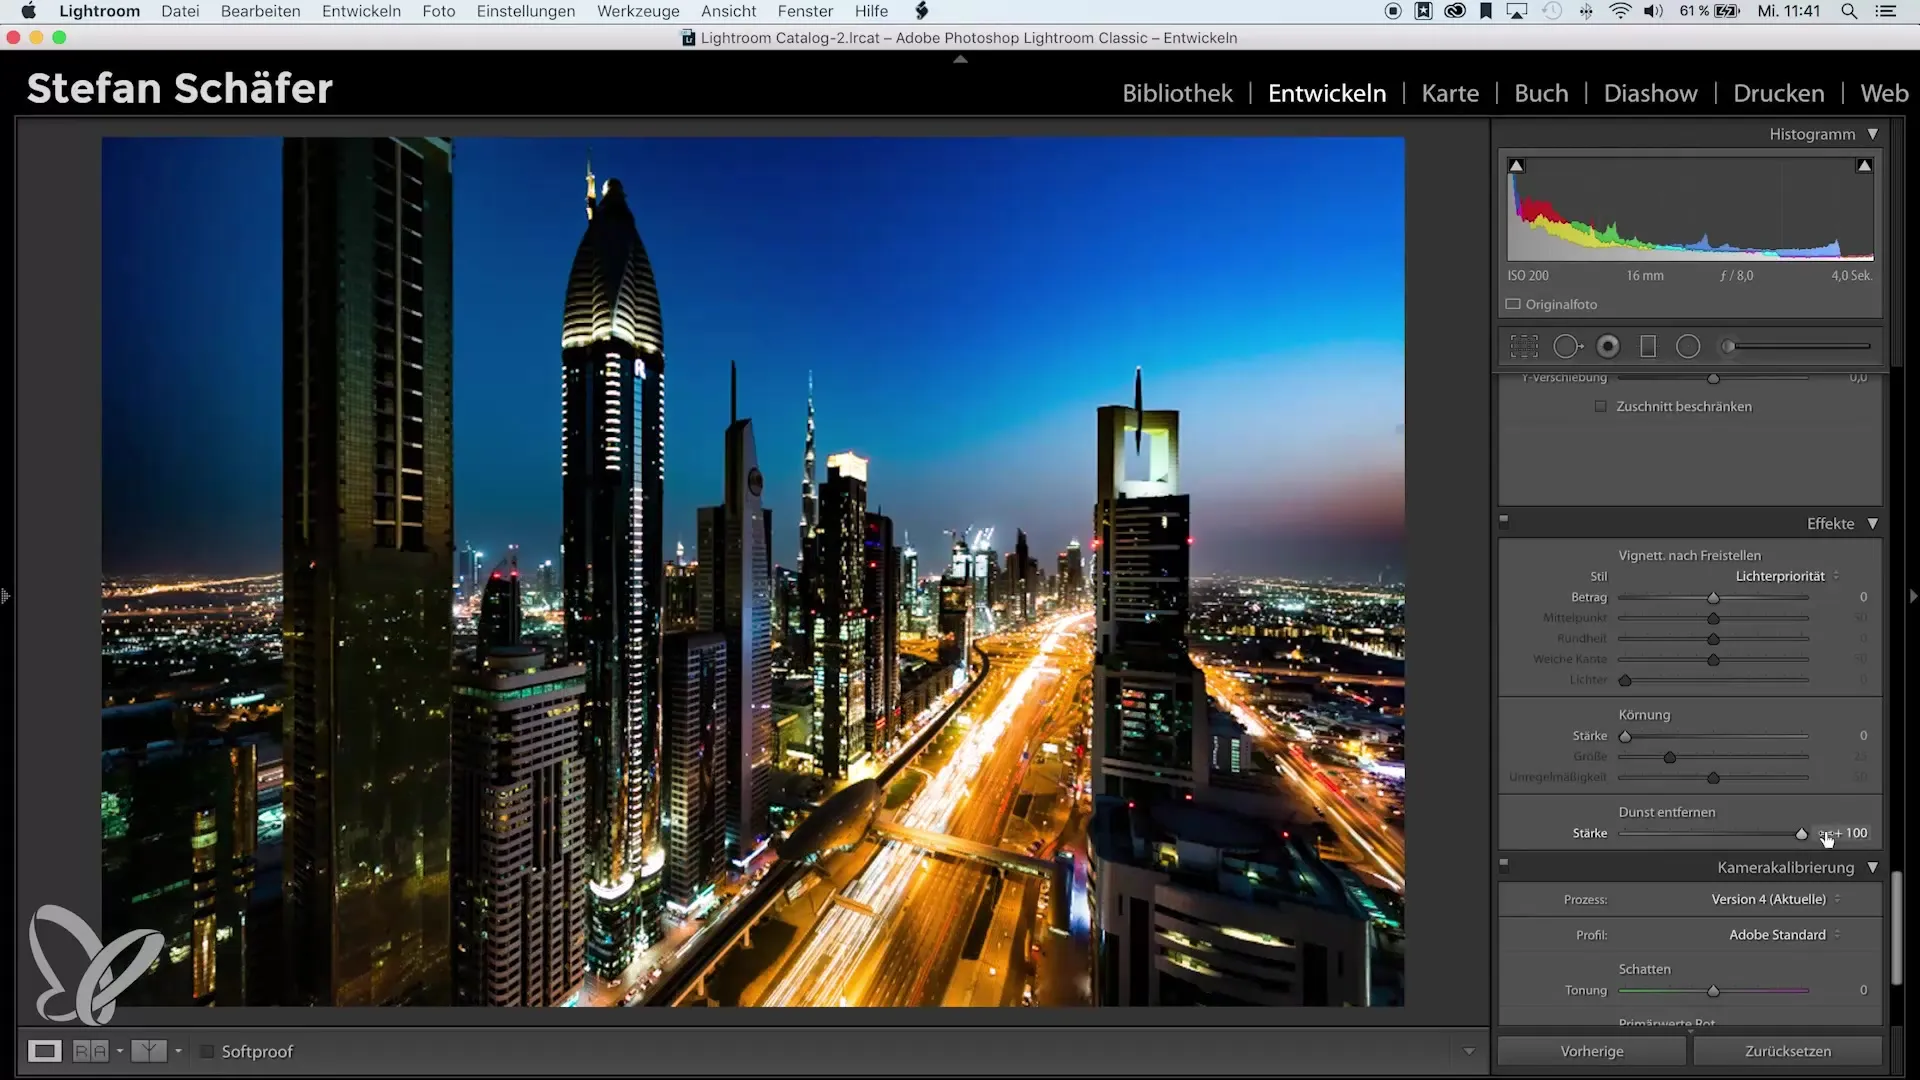Image resolution: width=1920 pixels, height=1080 pixels.
Task: Open the Hilfe menu
Action: click(x=871, y=11)
